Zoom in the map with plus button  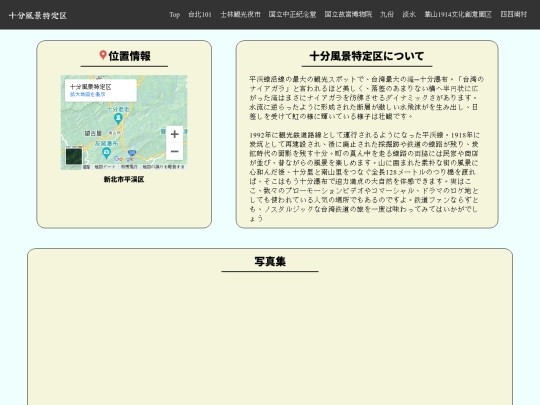click(x=175, y=134)
